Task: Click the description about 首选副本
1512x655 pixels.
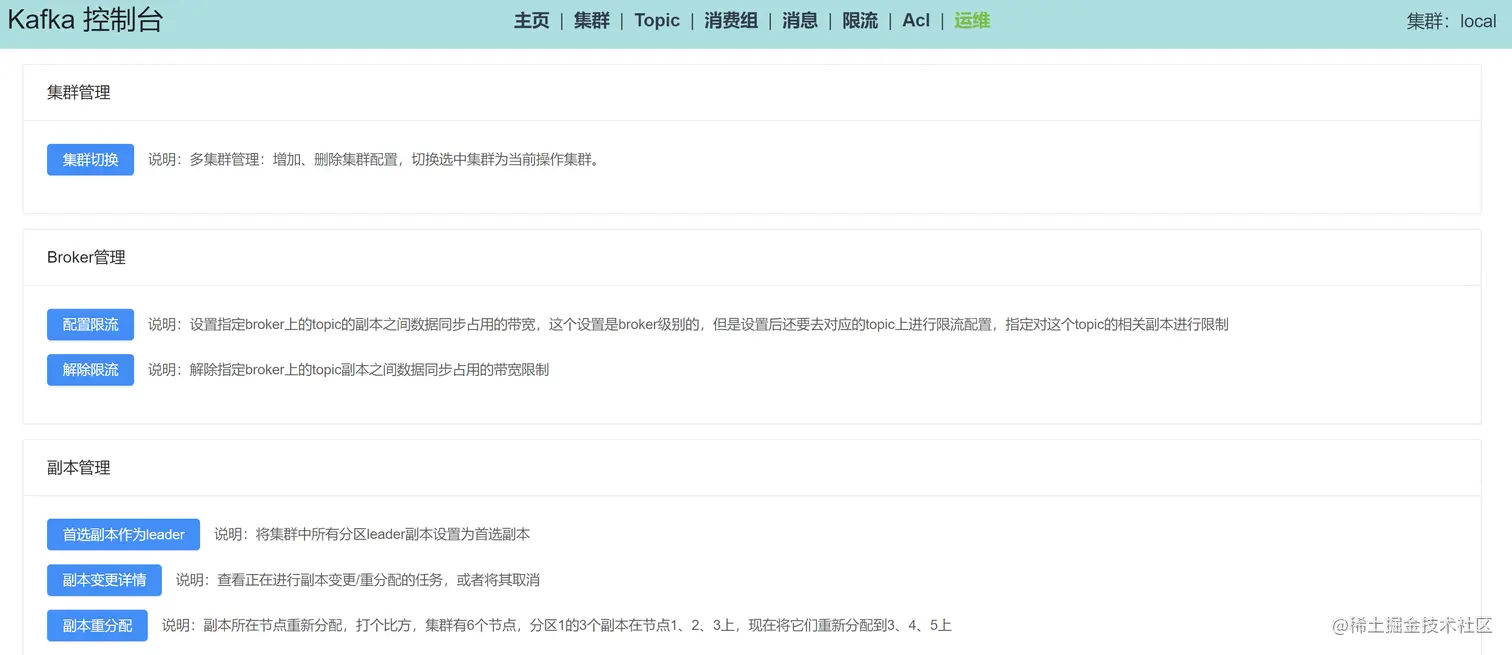Action: [372, 534]
